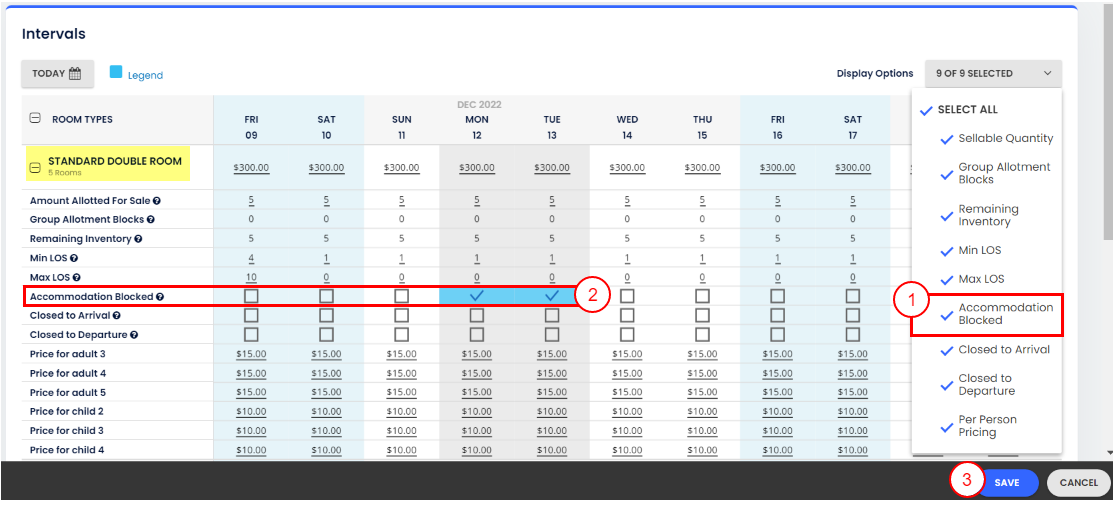This screenshot has width=1116, height=505.
Task: Uncheck Accommodation Blocked for Mon 12
Action: tap(477, 296)
